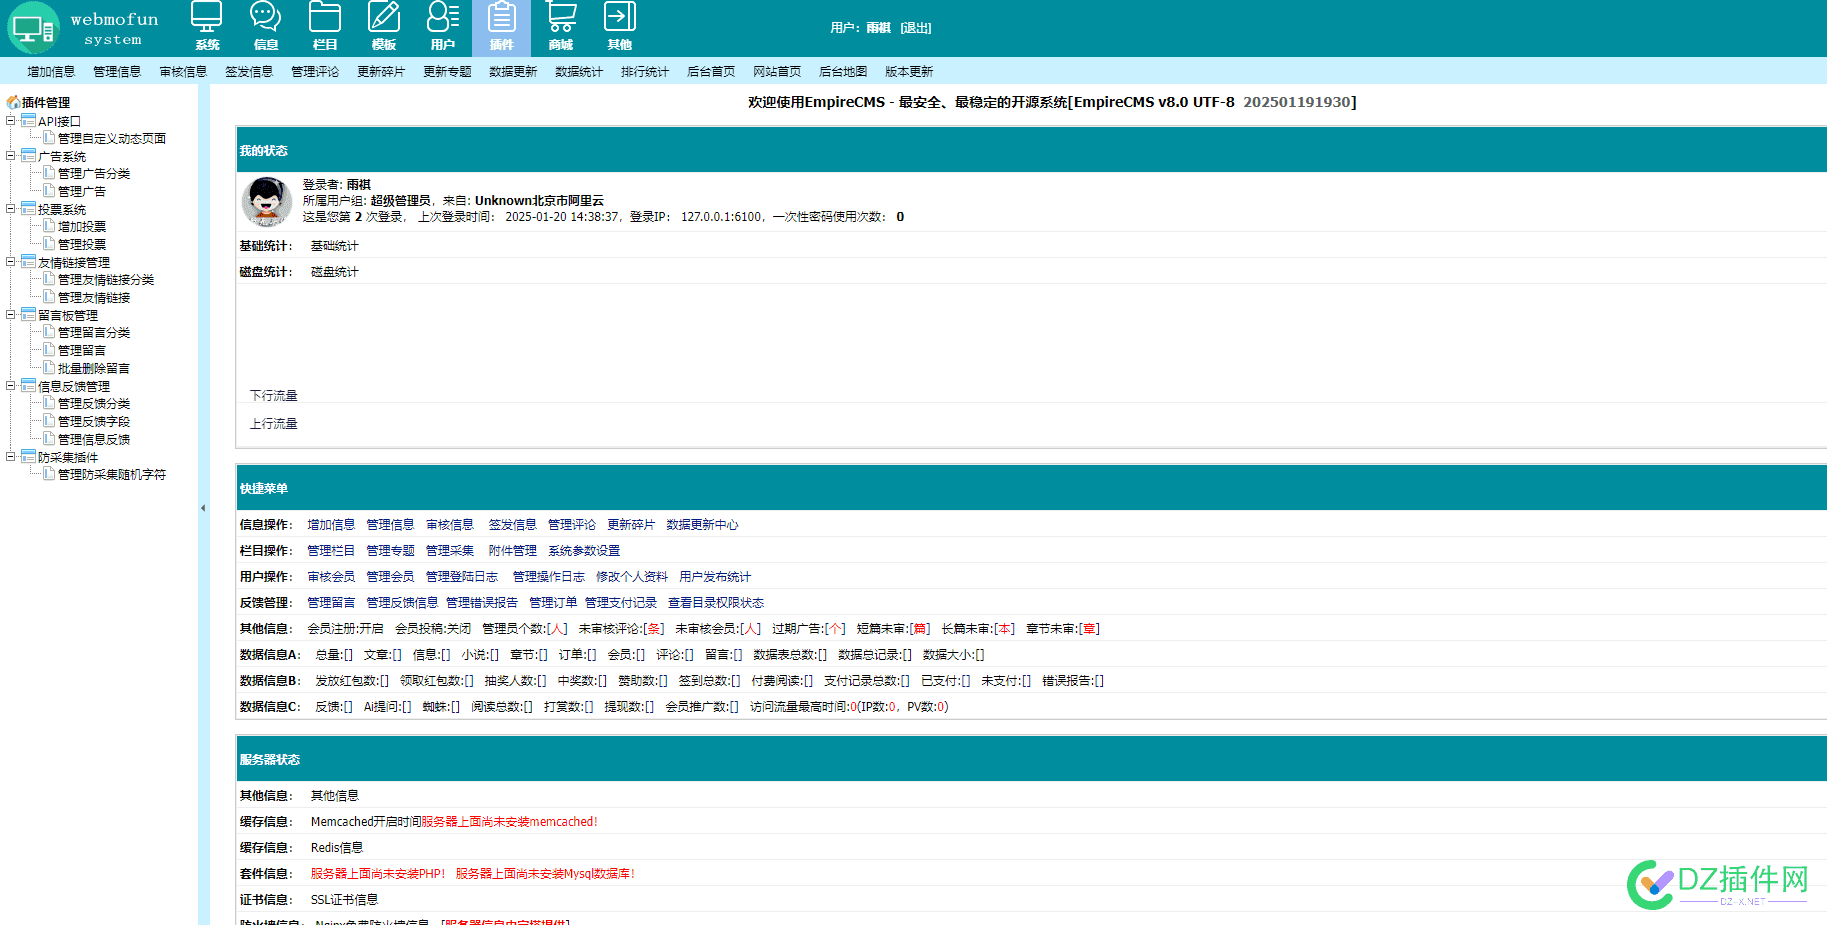Click page icon beside 管理广告分类
The image size is (1827, 925).
click(x=49, y=172)
